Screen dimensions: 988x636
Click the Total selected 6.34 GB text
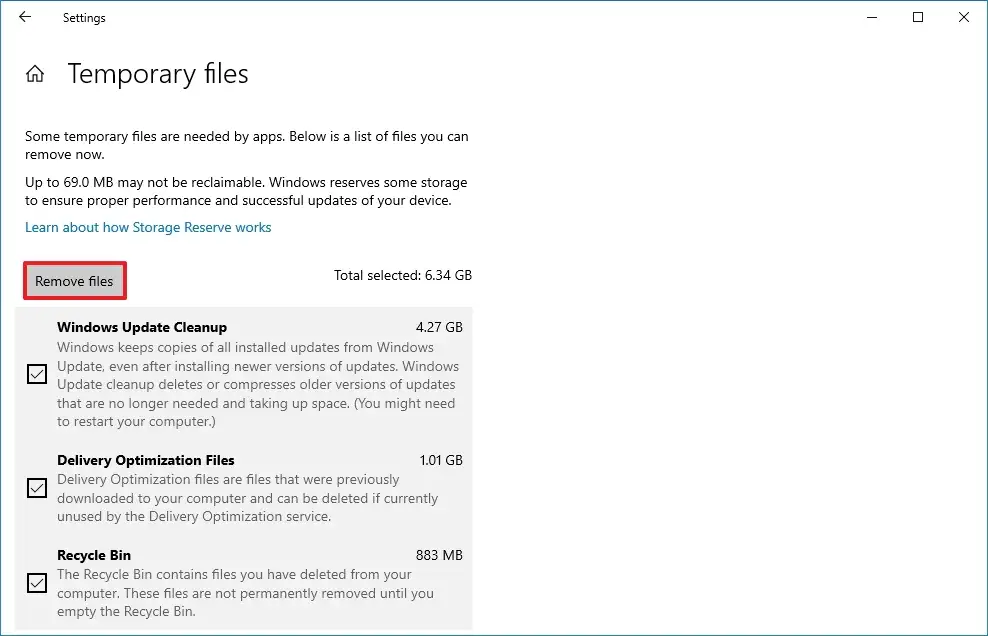click(x=402, y=275)
